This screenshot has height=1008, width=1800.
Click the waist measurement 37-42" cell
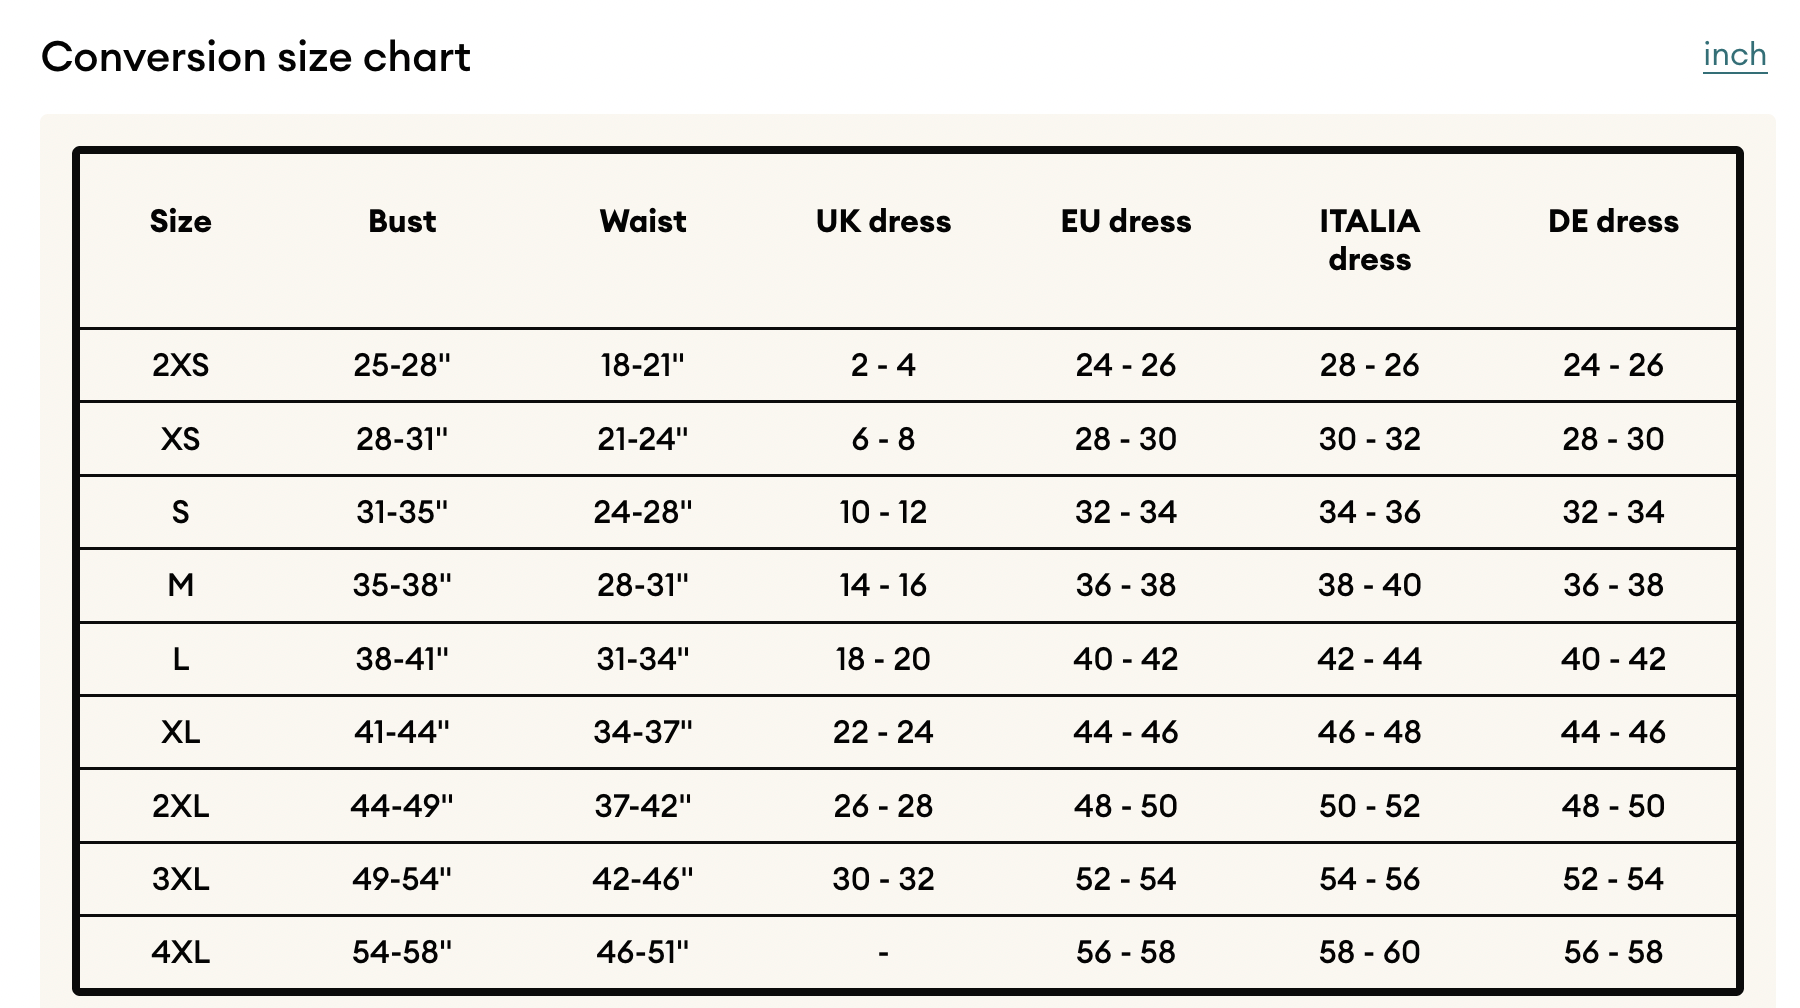pyautogui.click(x=643, y=806)
